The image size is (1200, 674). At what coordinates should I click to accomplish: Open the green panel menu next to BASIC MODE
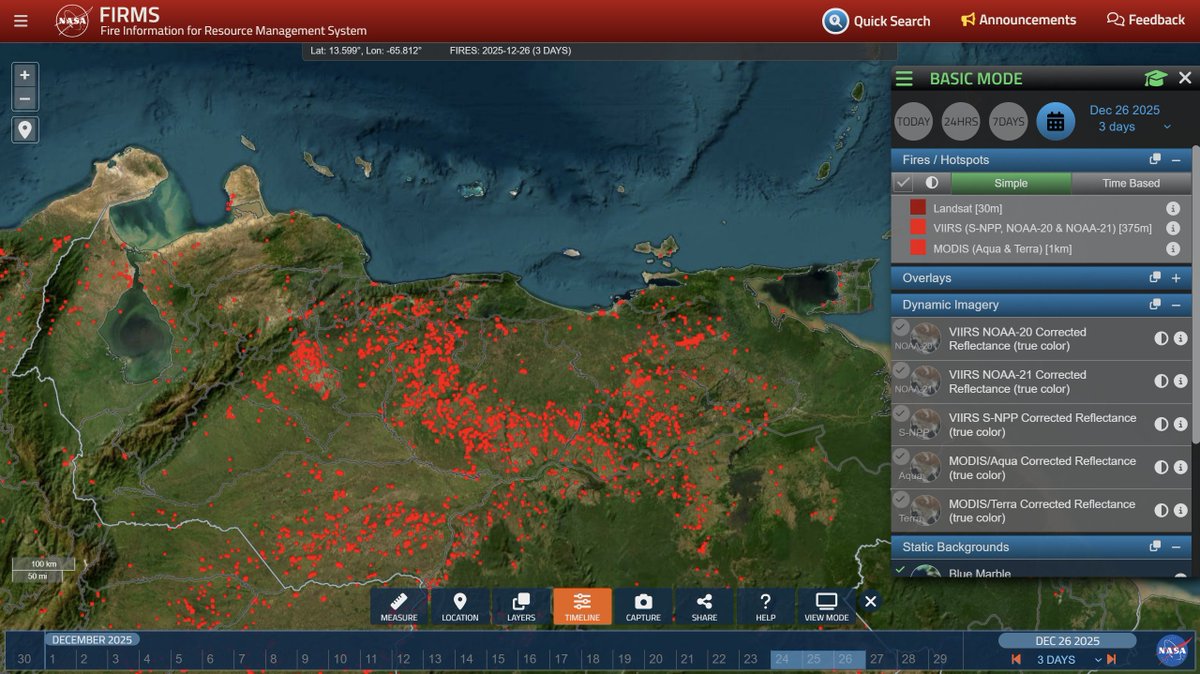coord(904,79)
